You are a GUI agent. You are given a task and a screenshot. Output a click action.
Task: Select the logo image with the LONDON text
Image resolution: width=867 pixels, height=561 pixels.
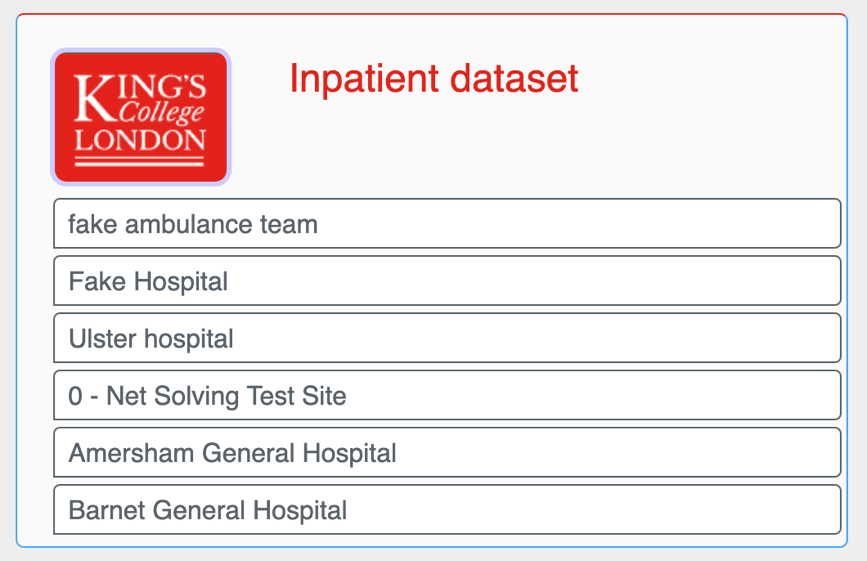click(x=140, y=117)
